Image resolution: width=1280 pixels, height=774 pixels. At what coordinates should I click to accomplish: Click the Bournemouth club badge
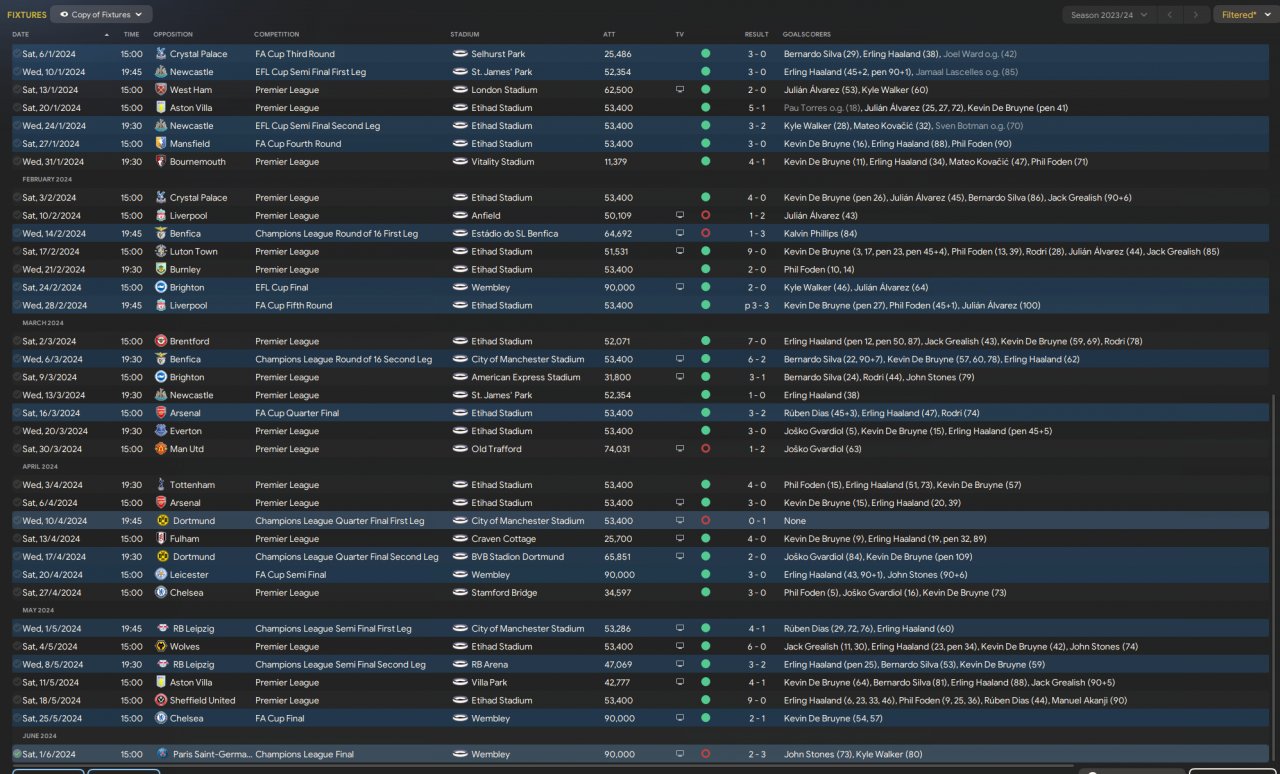click(x=161, y=162)
